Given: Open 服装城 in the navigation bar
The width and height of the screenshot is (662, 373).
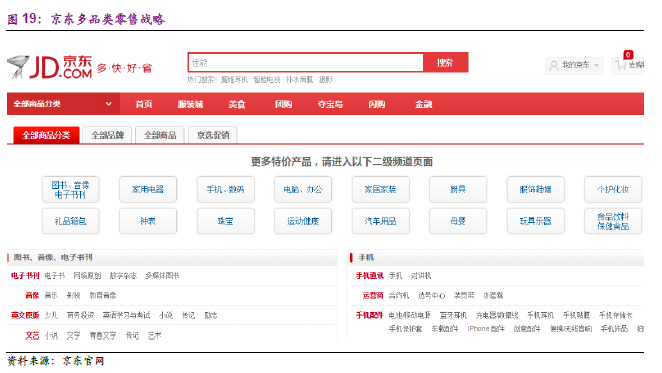Looking at the screenshot, I should 190,104.
